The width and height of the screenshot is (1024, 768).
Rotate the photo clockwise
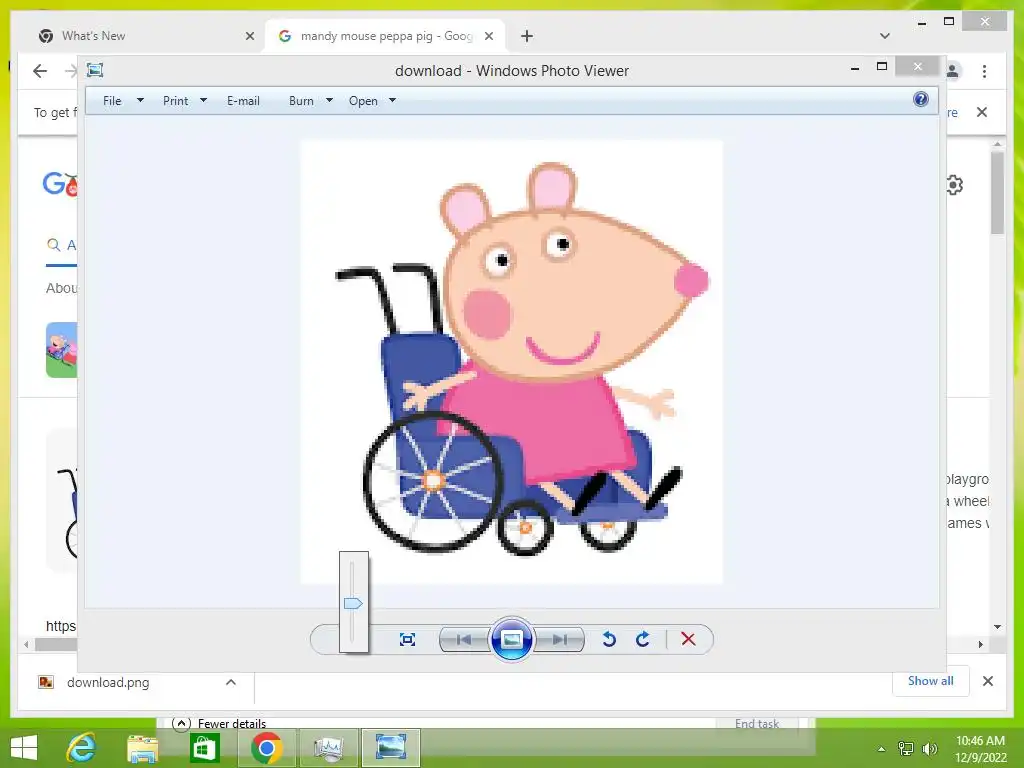[643, 639]
